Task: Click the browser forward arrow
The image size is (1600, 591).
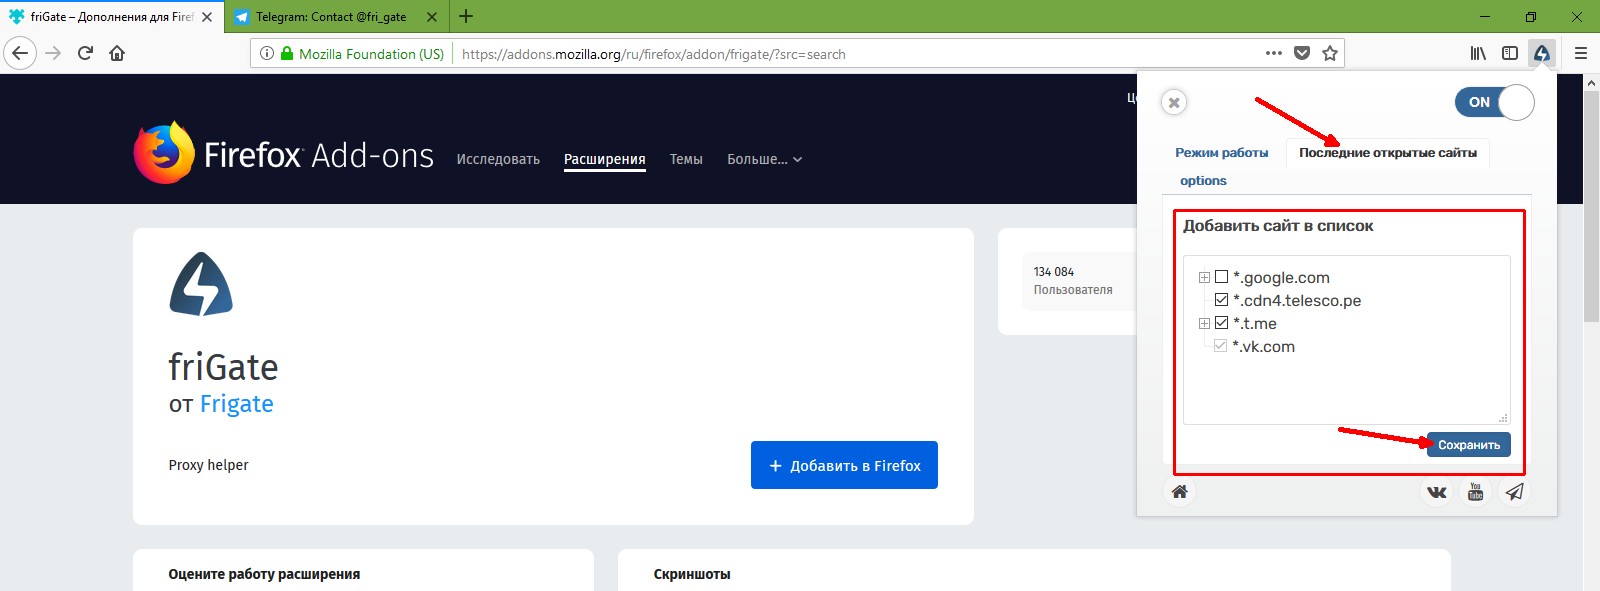Action: click(x=54, y=53)
